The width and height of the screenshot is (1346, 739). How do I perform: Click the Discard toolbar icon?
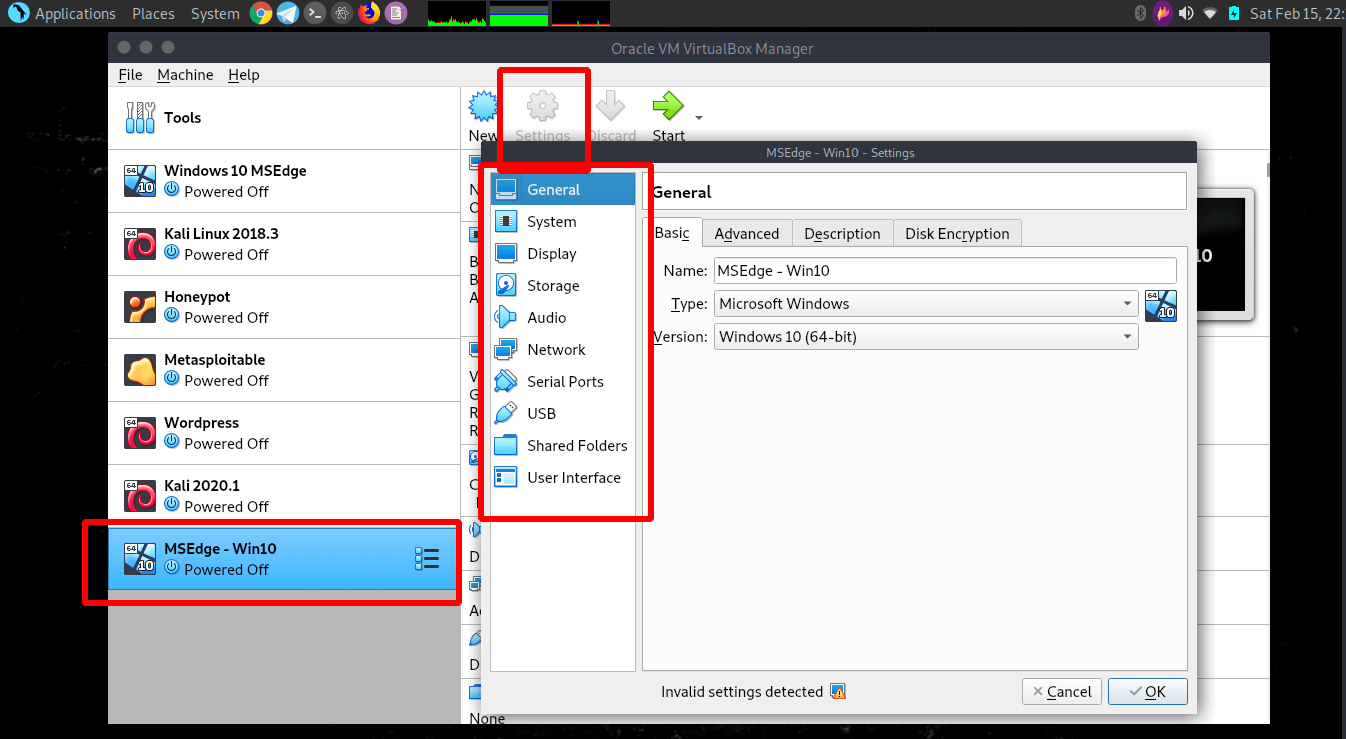[x=610, y=105]
